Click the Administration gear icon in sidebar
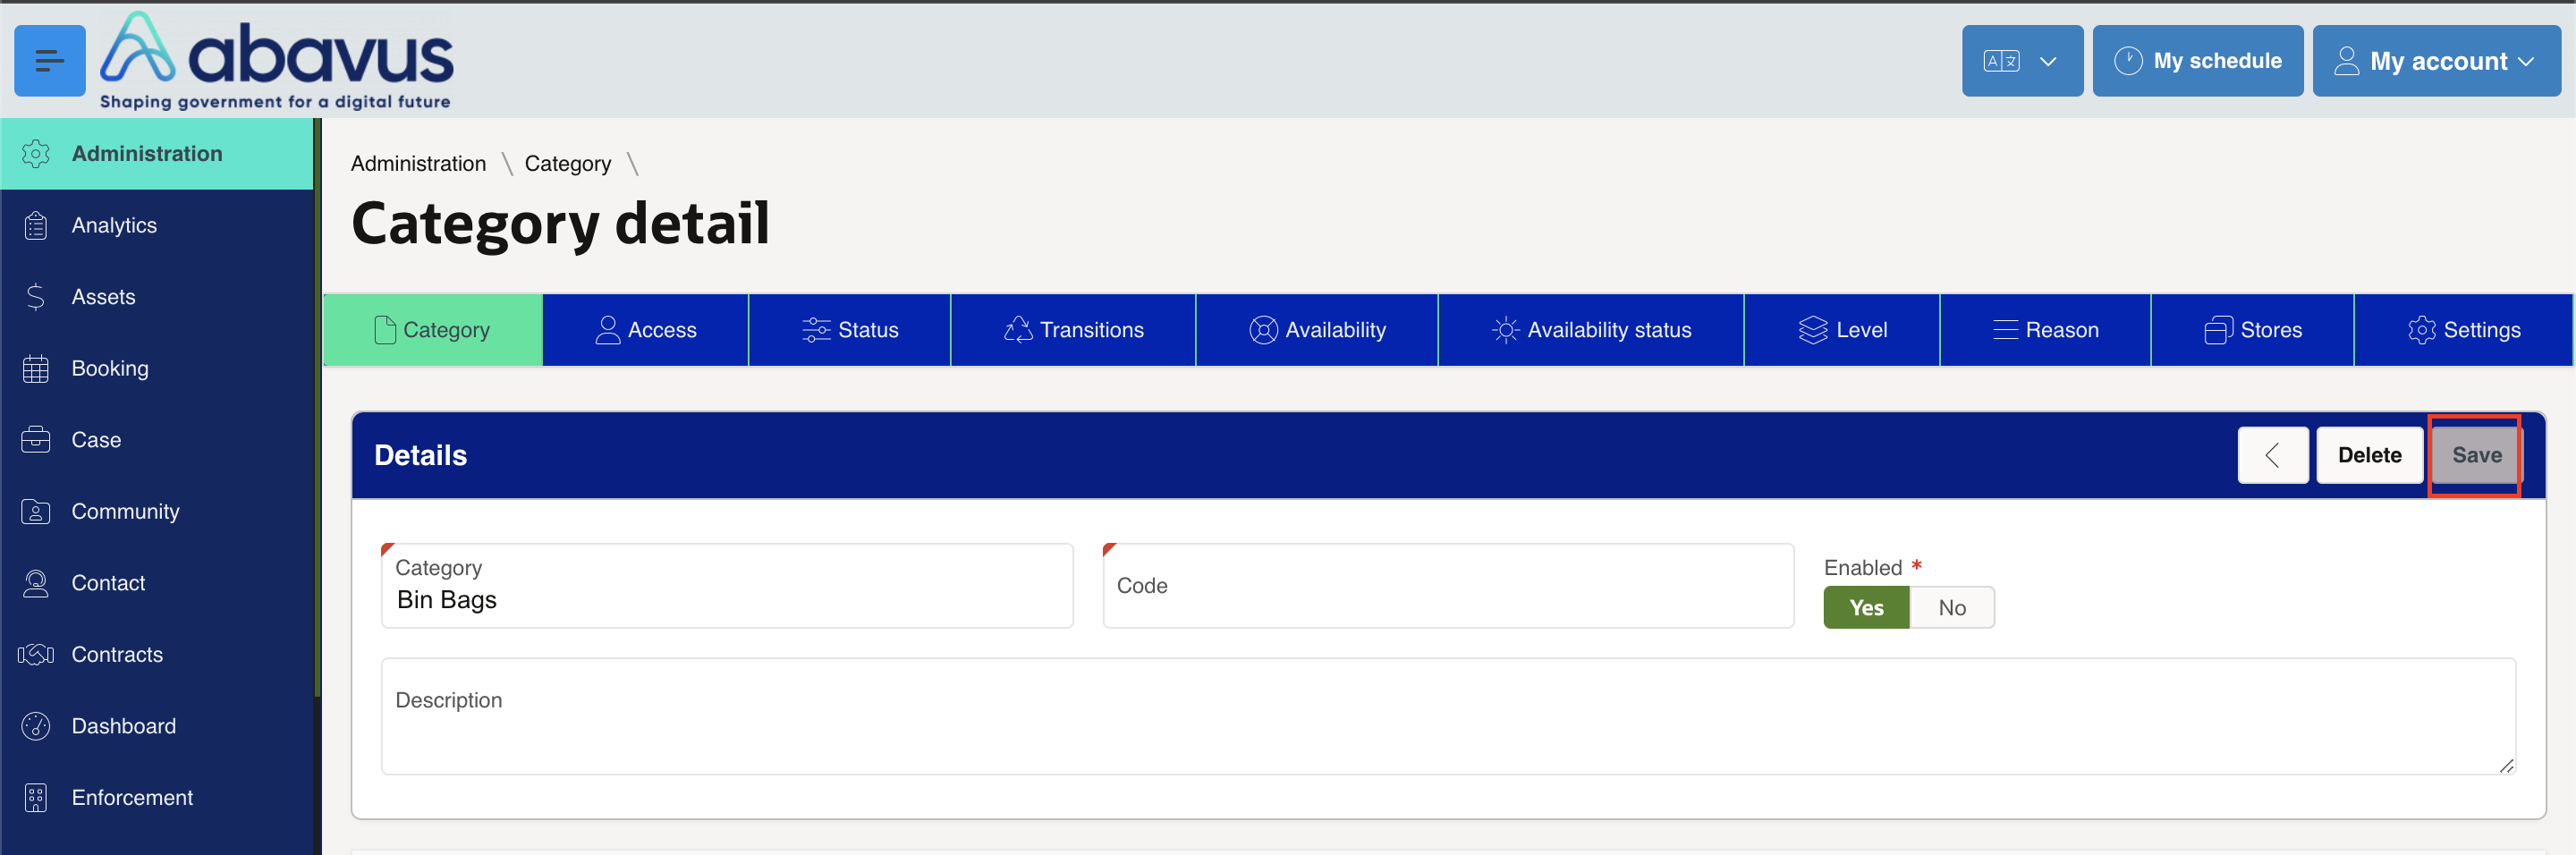Viewport: 2576px width, 855px height. coord(36,153)
